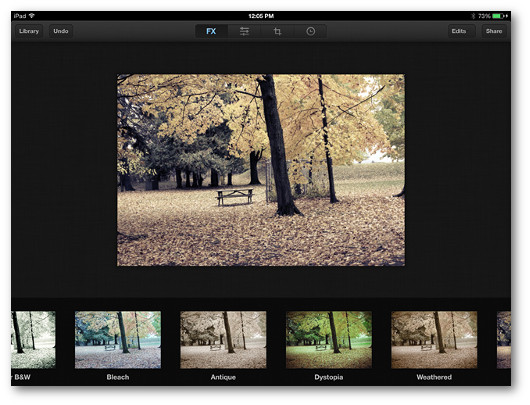Apply the Antique filter thumbnail
530x405 pixels.
click(x=223, y=340)
